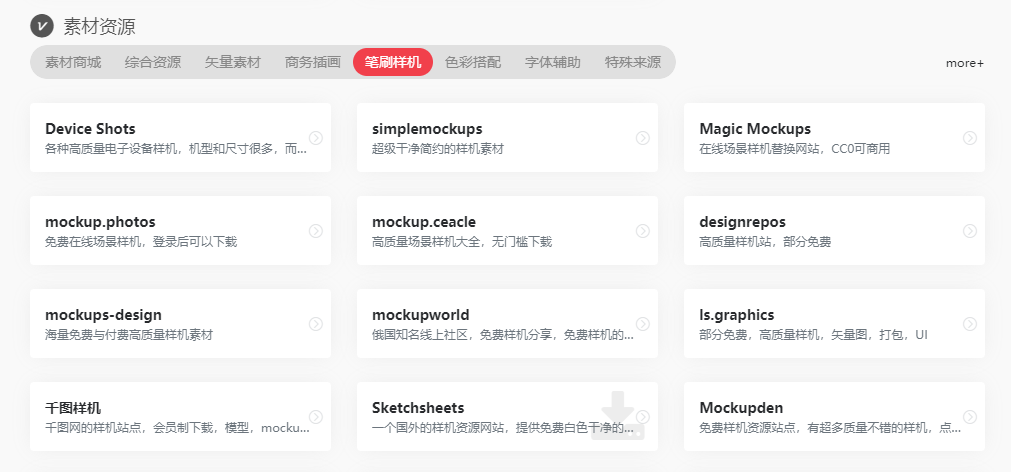The image size is (1011, 472).
Task: Go to the 色彩搭配 tab
Action: 473,62
